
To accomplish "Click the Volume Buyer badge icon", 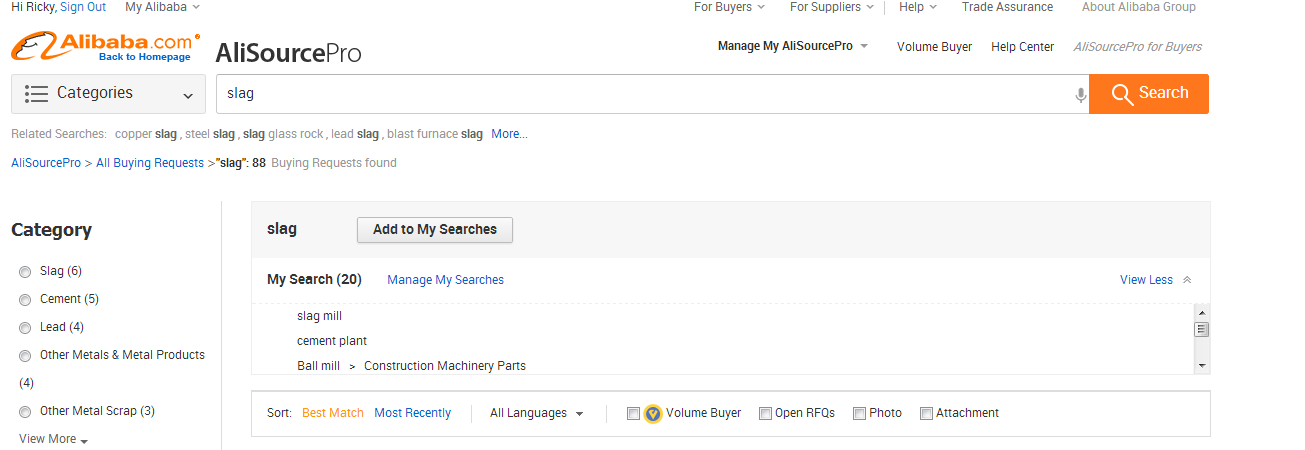I will [x=653, y=413].
